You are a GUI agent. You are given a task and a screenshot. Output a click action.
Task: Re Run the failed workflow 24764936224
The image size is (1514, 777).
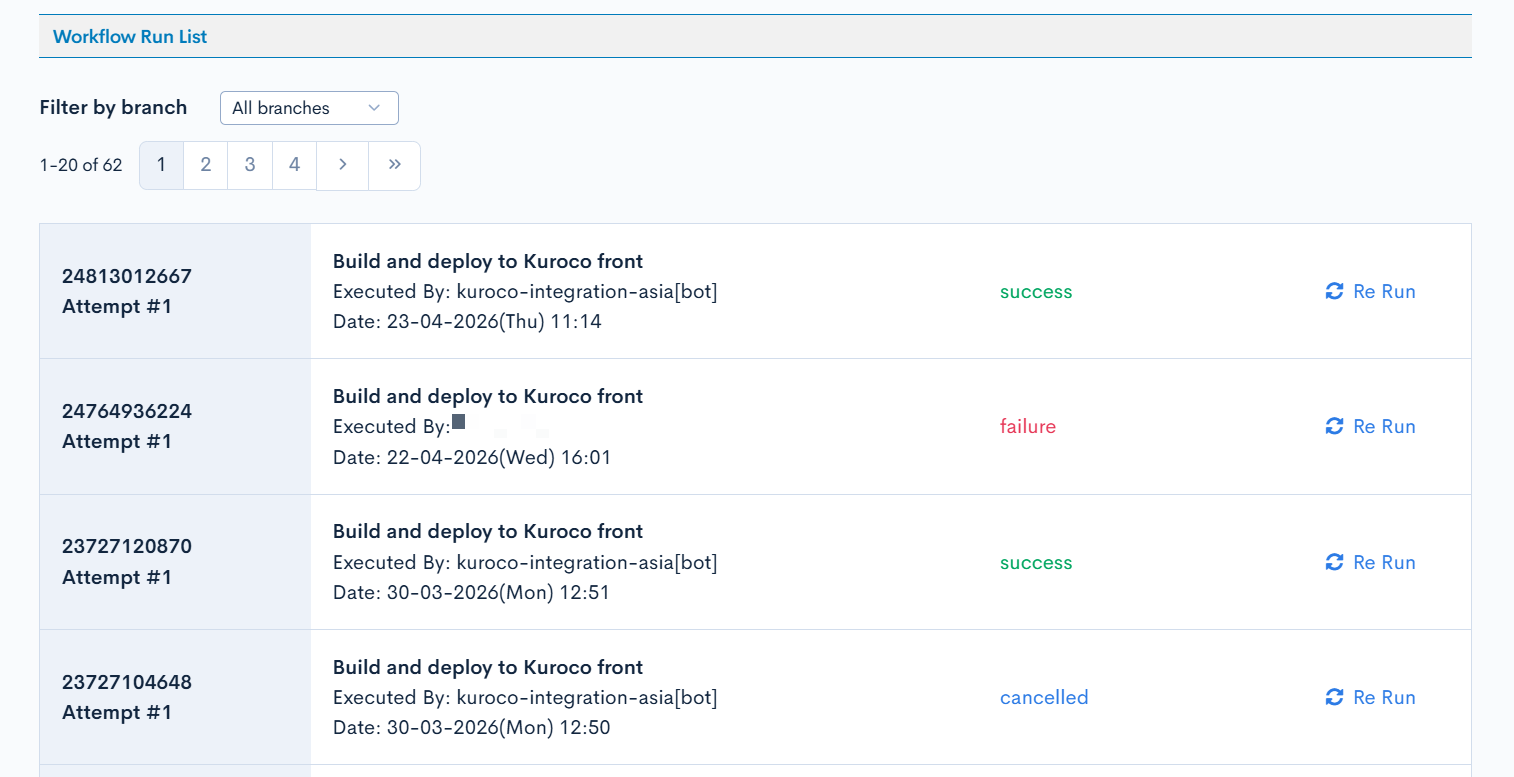tap(1371, 426)
